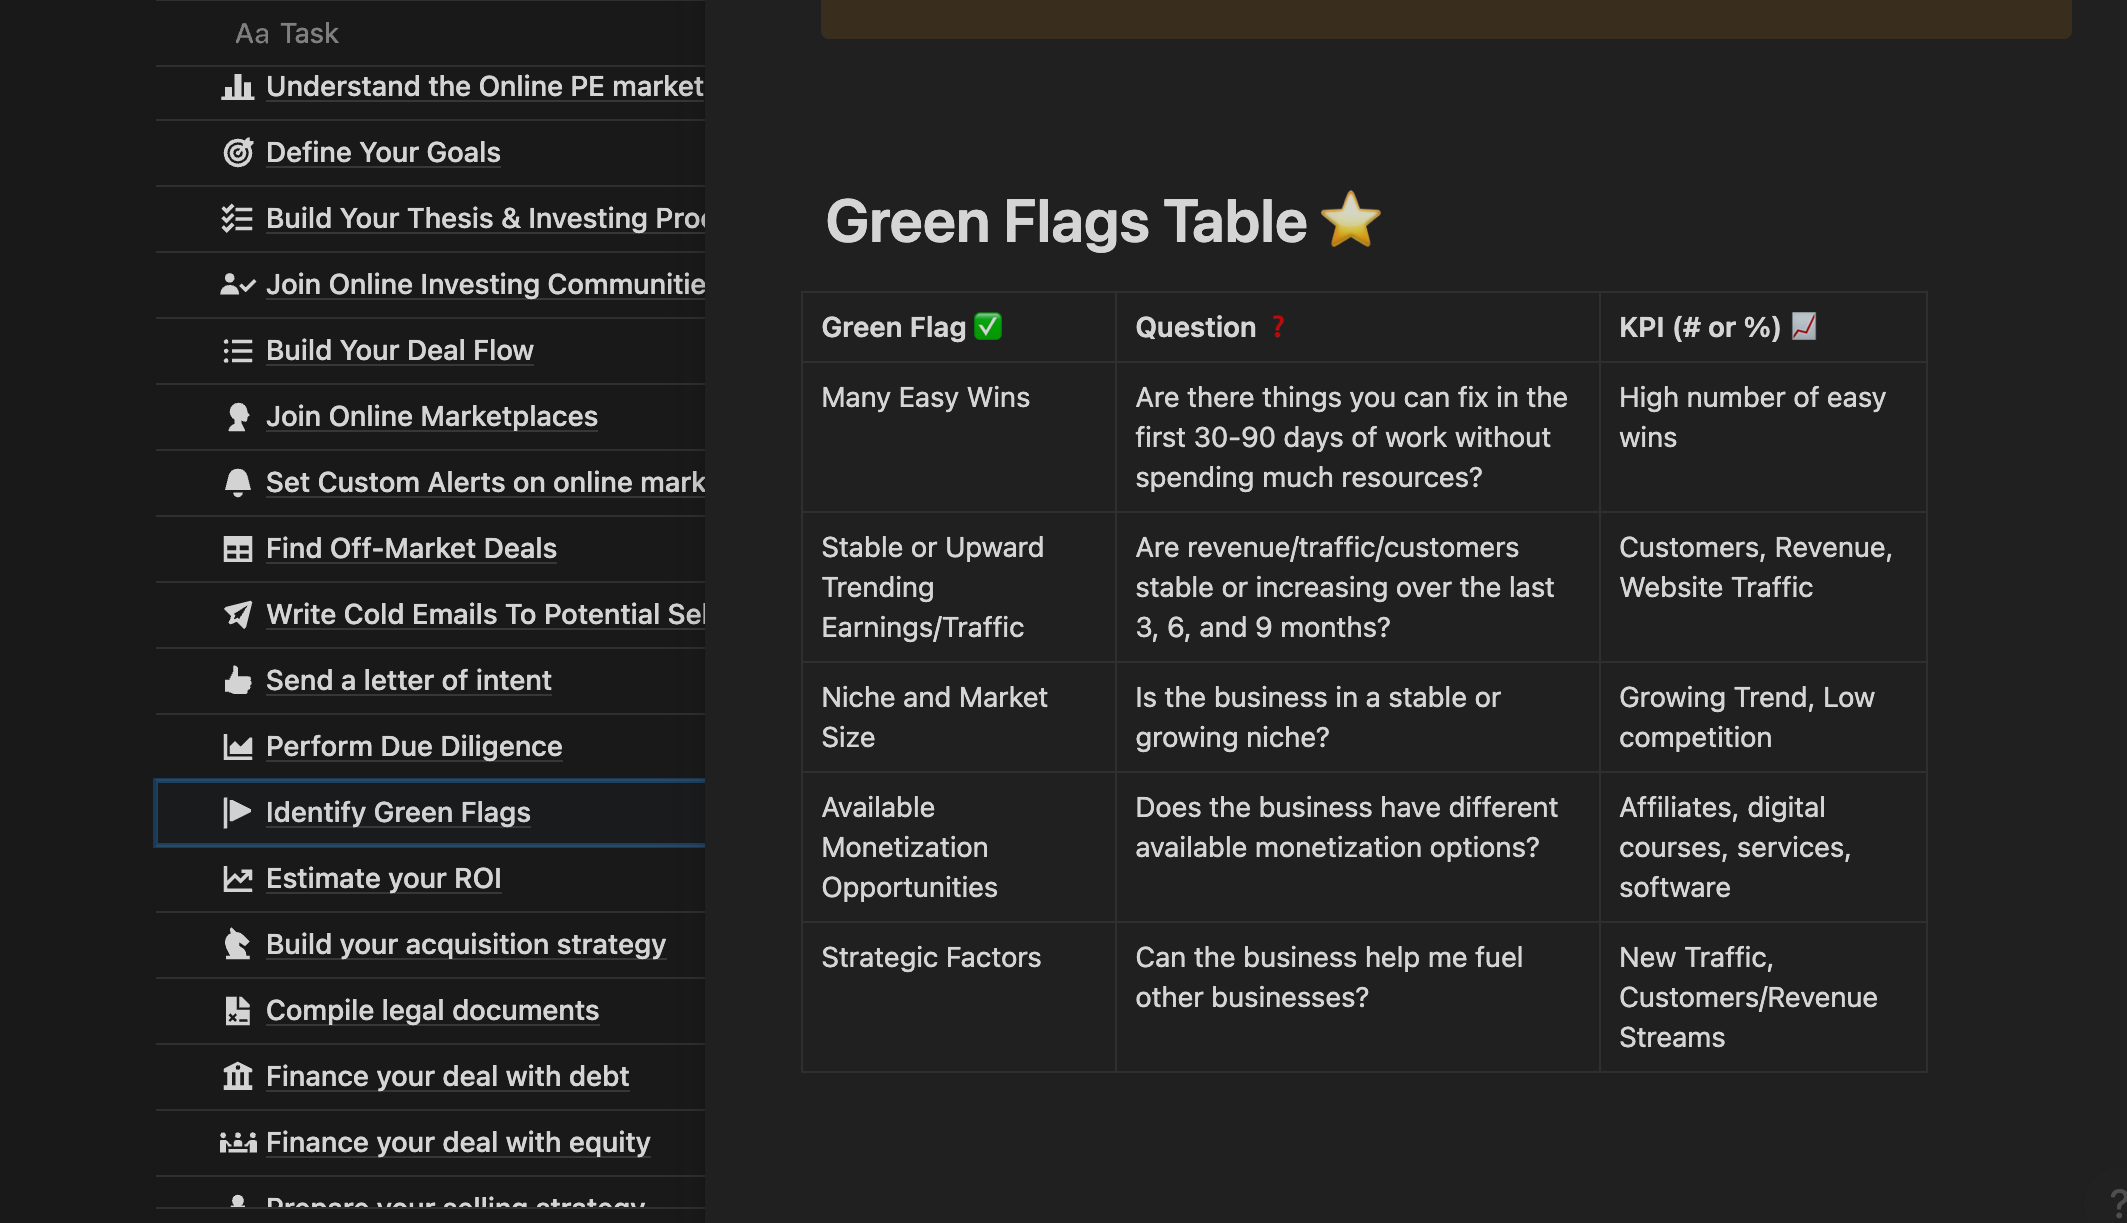Image resolution: width=2127 pixels, height=1223 pixels.
Task: Click the checklist icon beside Build Your Thesis
Action: [237, 218]
